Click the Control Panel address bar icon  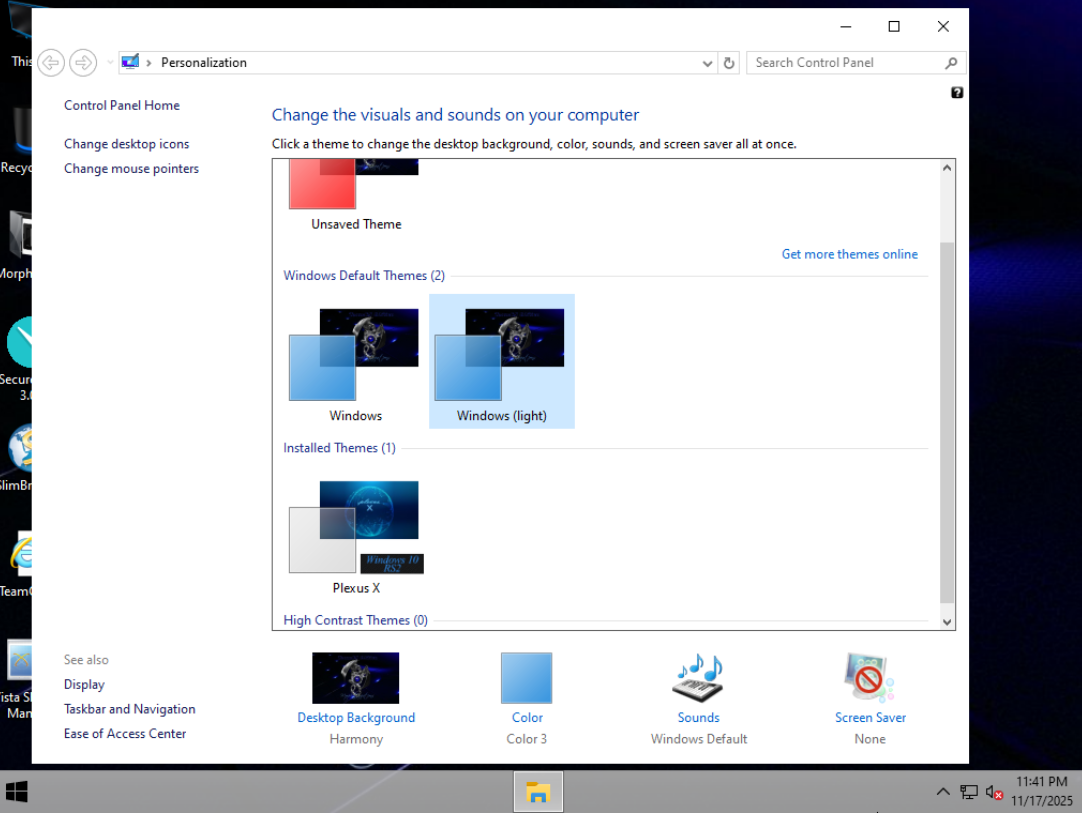(x=130, y=62)
